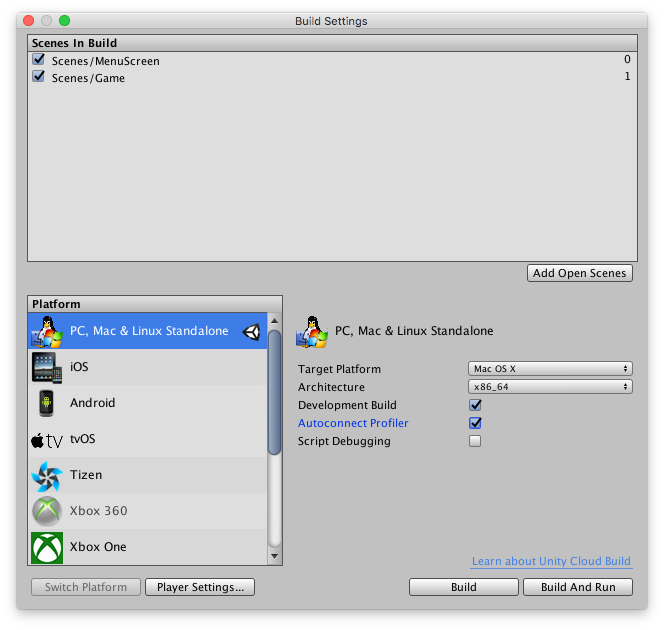This screenshot has height=630, width=664.
Task: Select the Android platform label
Action: pos(92,403)
